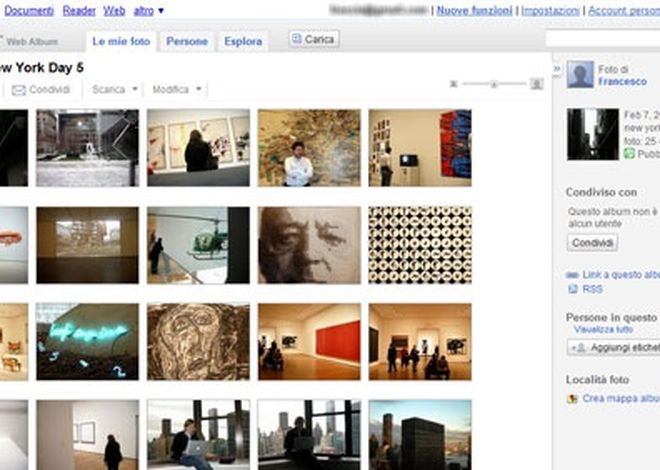Image resolution: width=660 pixels, height=470 pixels.
Task: Open the snowy courtyard building photo
Action: pos(87,148)
